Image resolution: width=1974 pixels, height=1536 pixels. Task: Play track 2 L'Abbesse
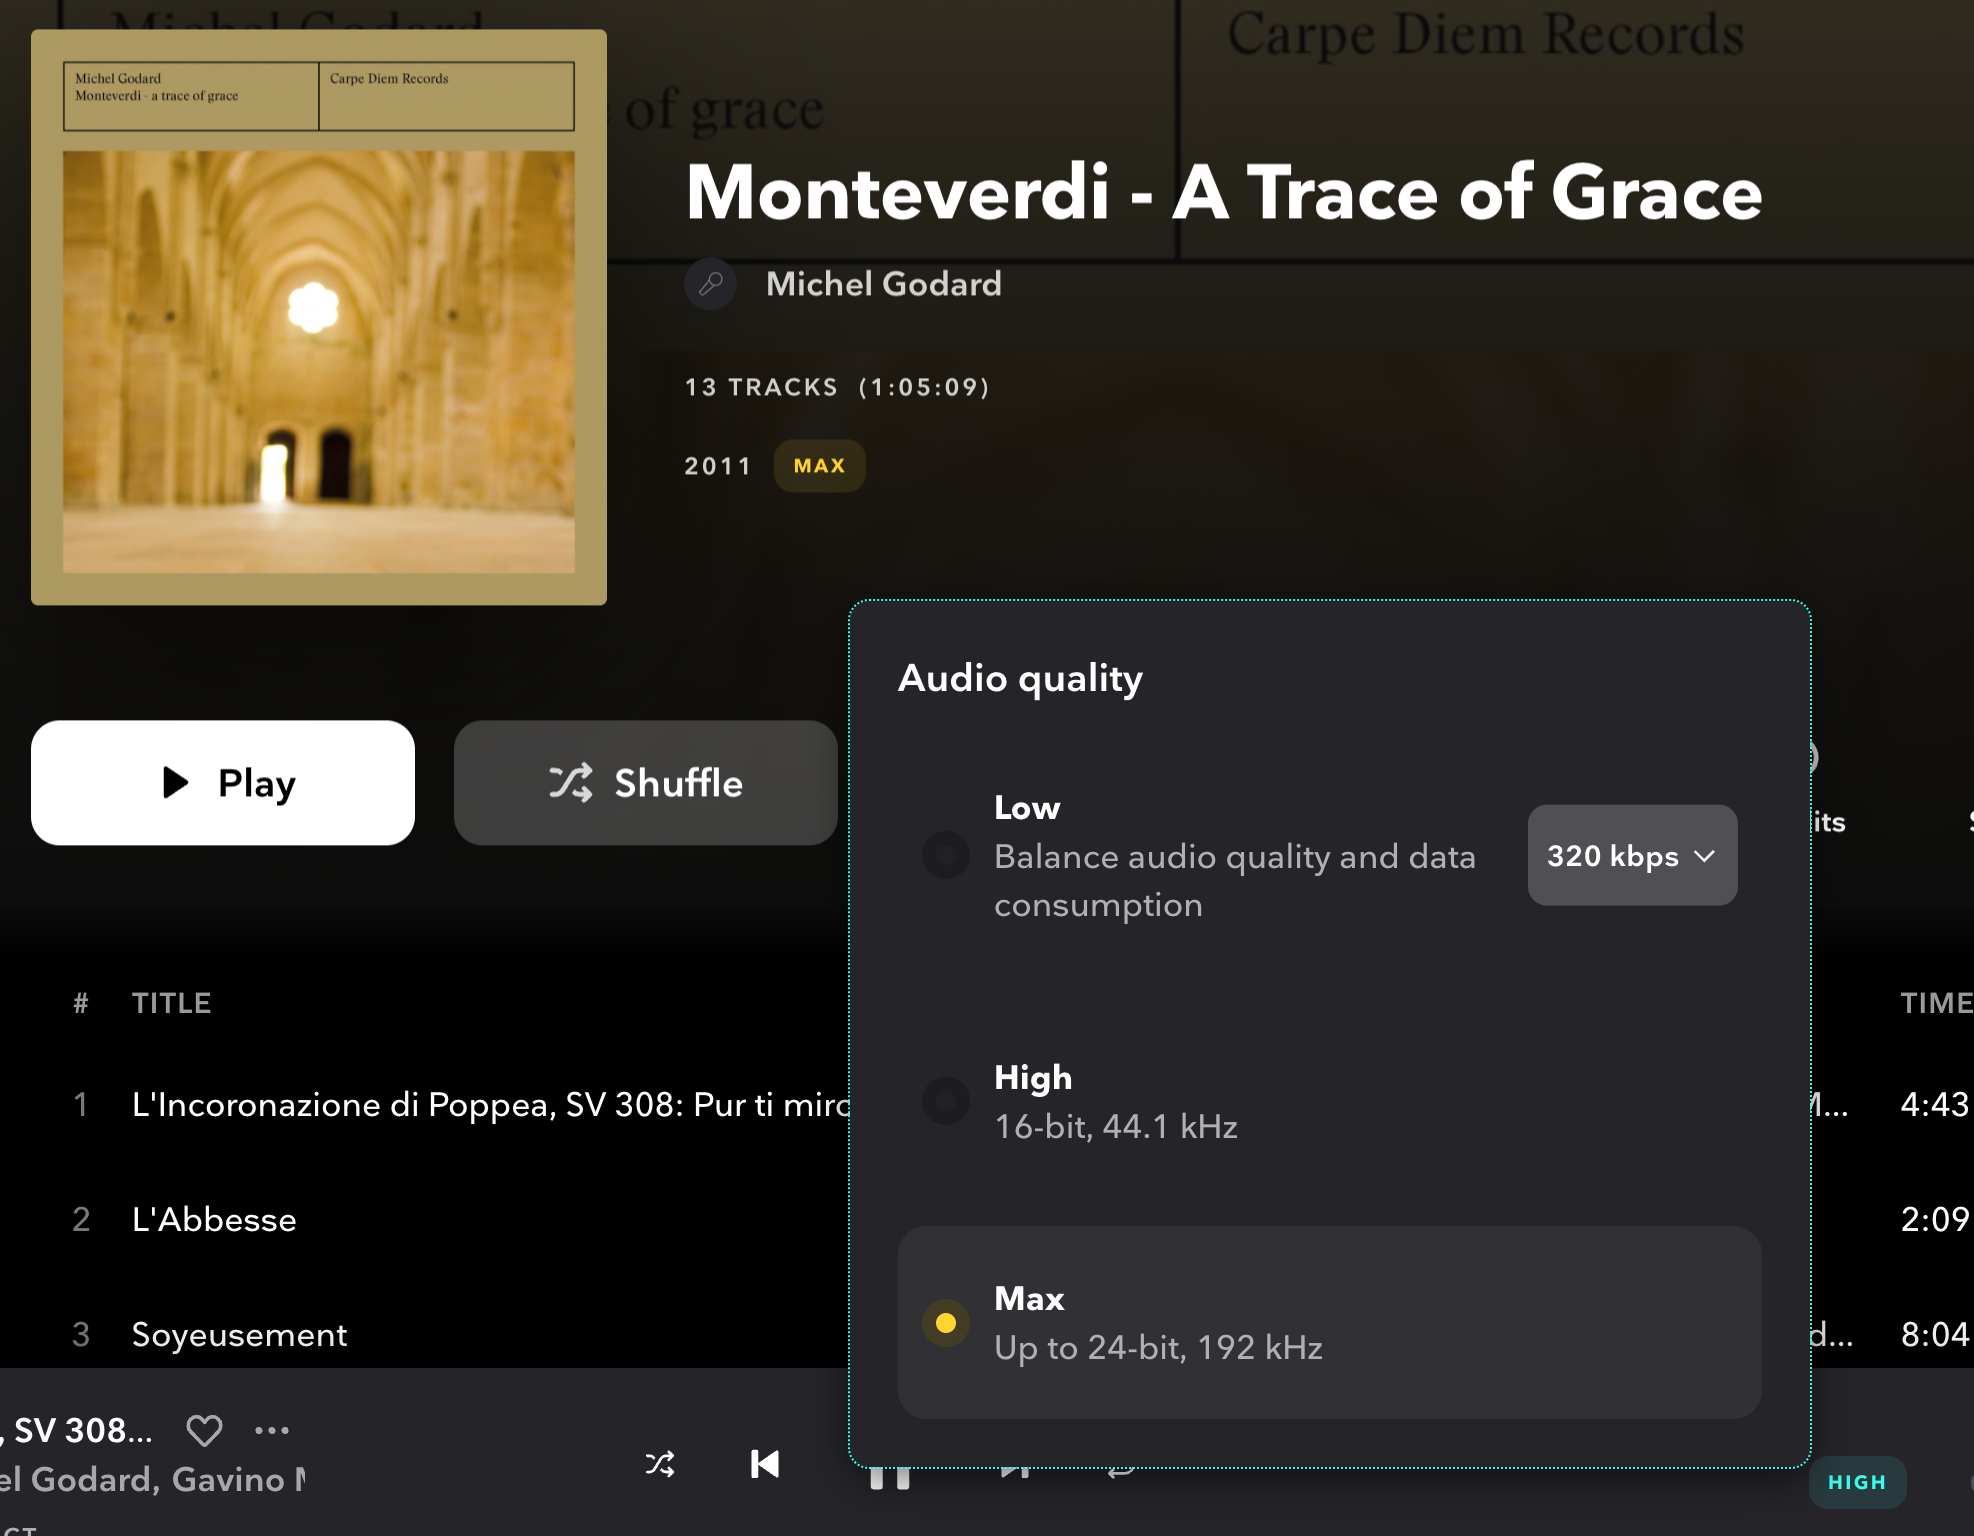point(214,1219)
